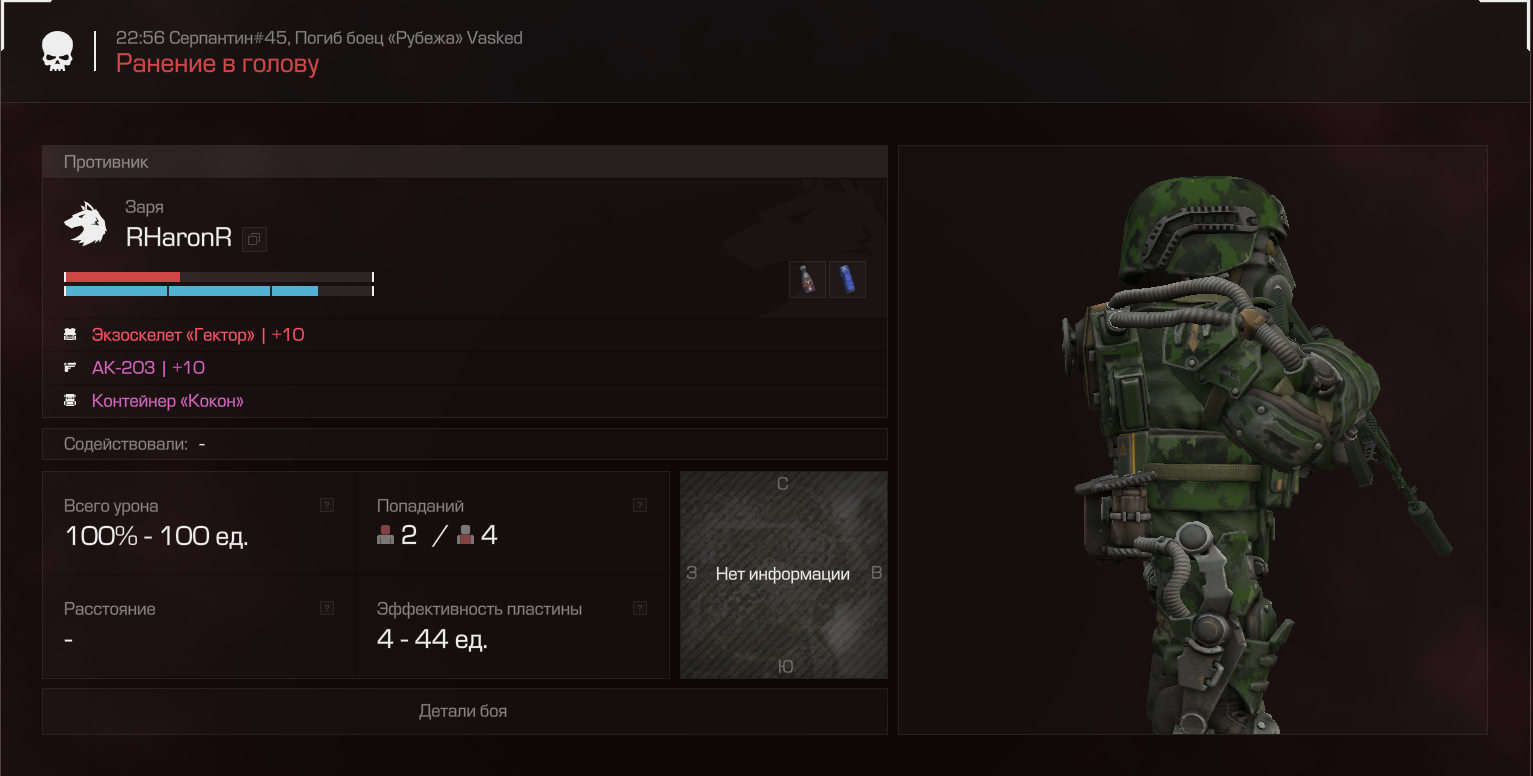
Task: Click the red bottle consumable icon
Action: [x=807, y=280]
